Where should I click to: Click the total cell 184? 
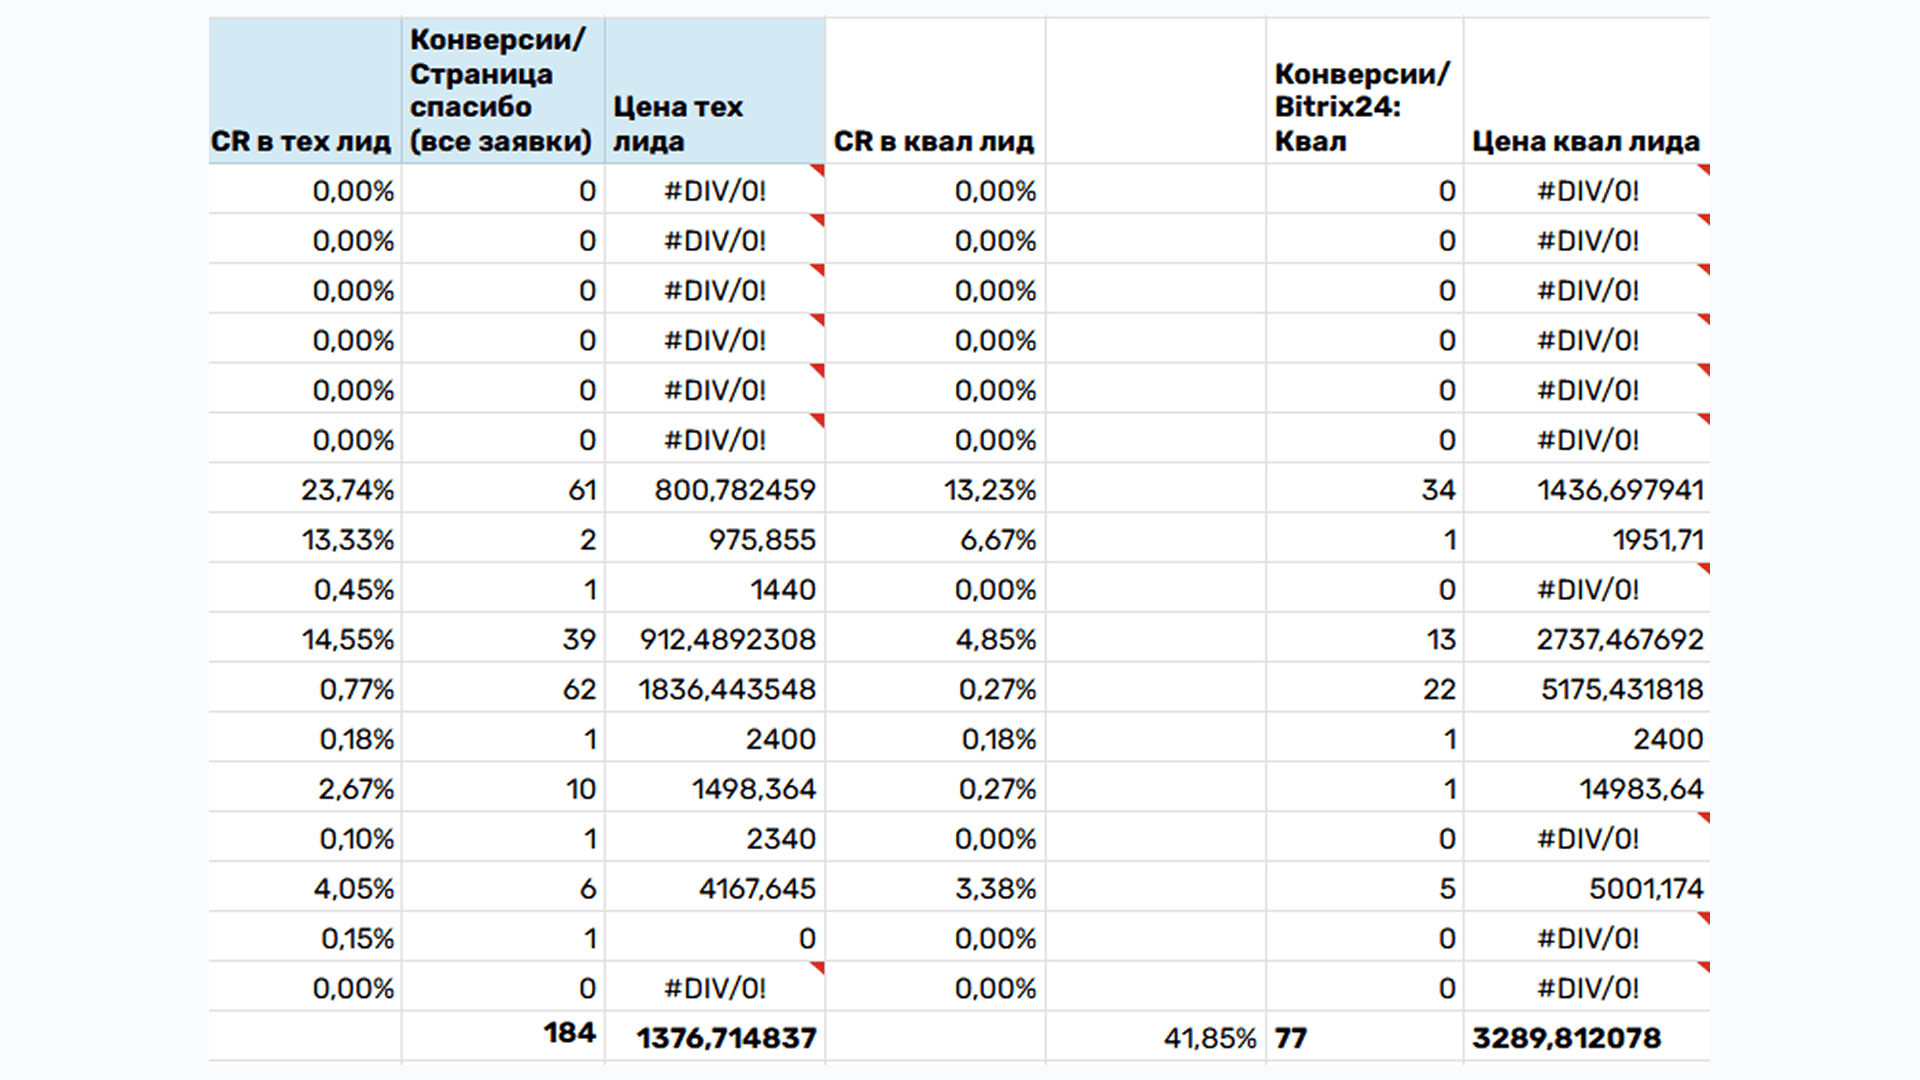569,1033
